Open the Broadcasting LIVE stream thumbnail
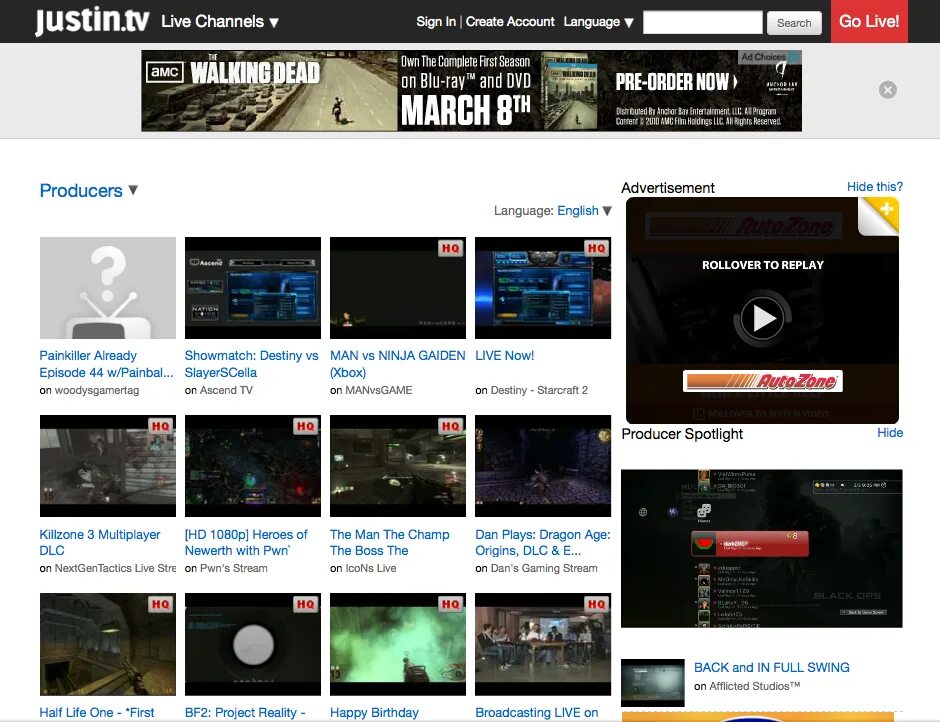Viewport: 940px width, 722px height. pyautogui.click(x=543, y=645)
